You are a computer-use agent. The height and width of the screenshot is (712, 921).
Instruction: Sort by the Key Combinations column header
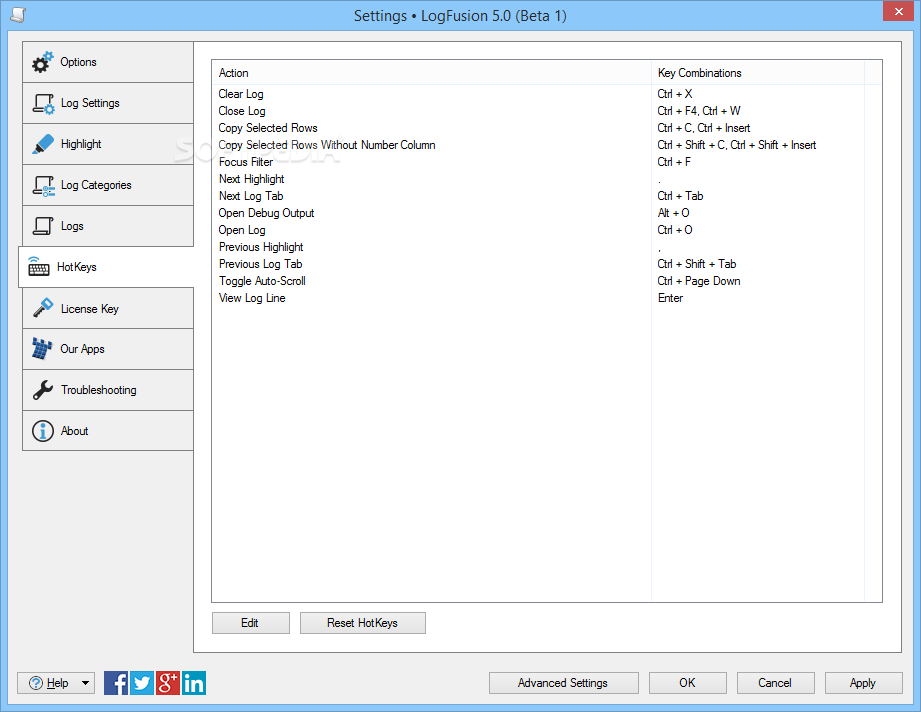(758, 73)
